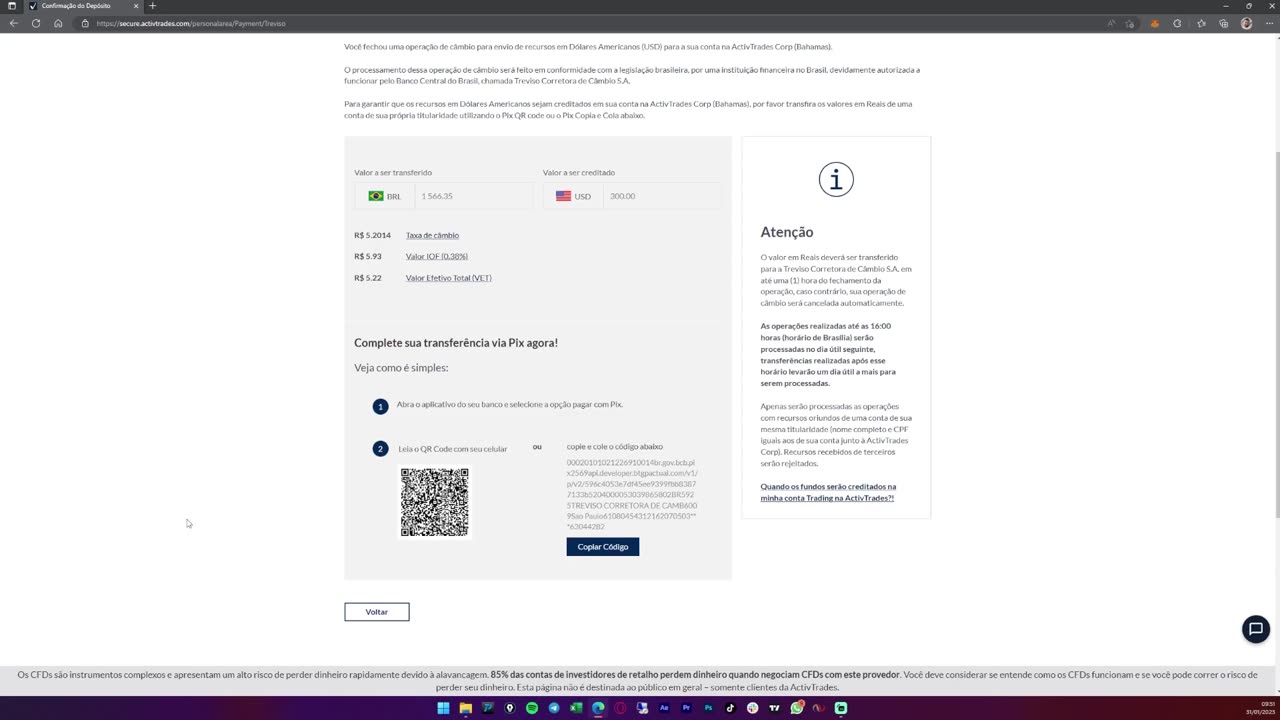Screen dimensions: 1280x720
Task: Open the Favorites list icon
Action: [x=1201, y=23]
